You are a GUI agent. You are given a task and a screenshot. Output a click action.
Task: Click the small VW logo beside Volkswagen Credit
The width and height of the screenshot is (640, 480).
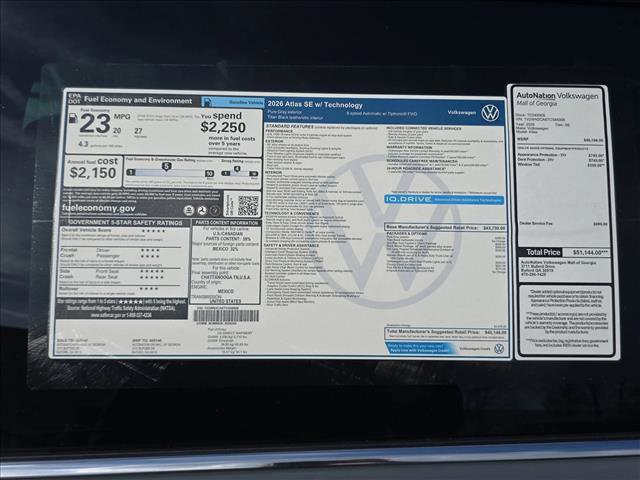coord(499,349)
